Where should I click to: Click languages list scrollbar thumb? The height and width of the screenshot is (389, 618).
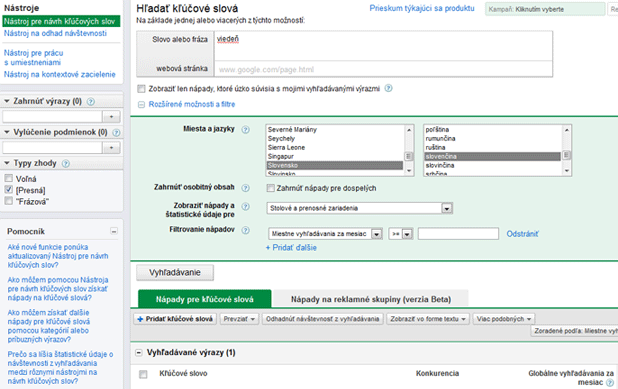(x=566, y=155)
